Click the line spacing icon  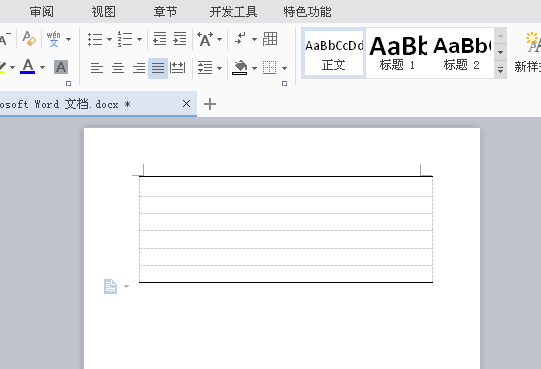coord(205,68)
